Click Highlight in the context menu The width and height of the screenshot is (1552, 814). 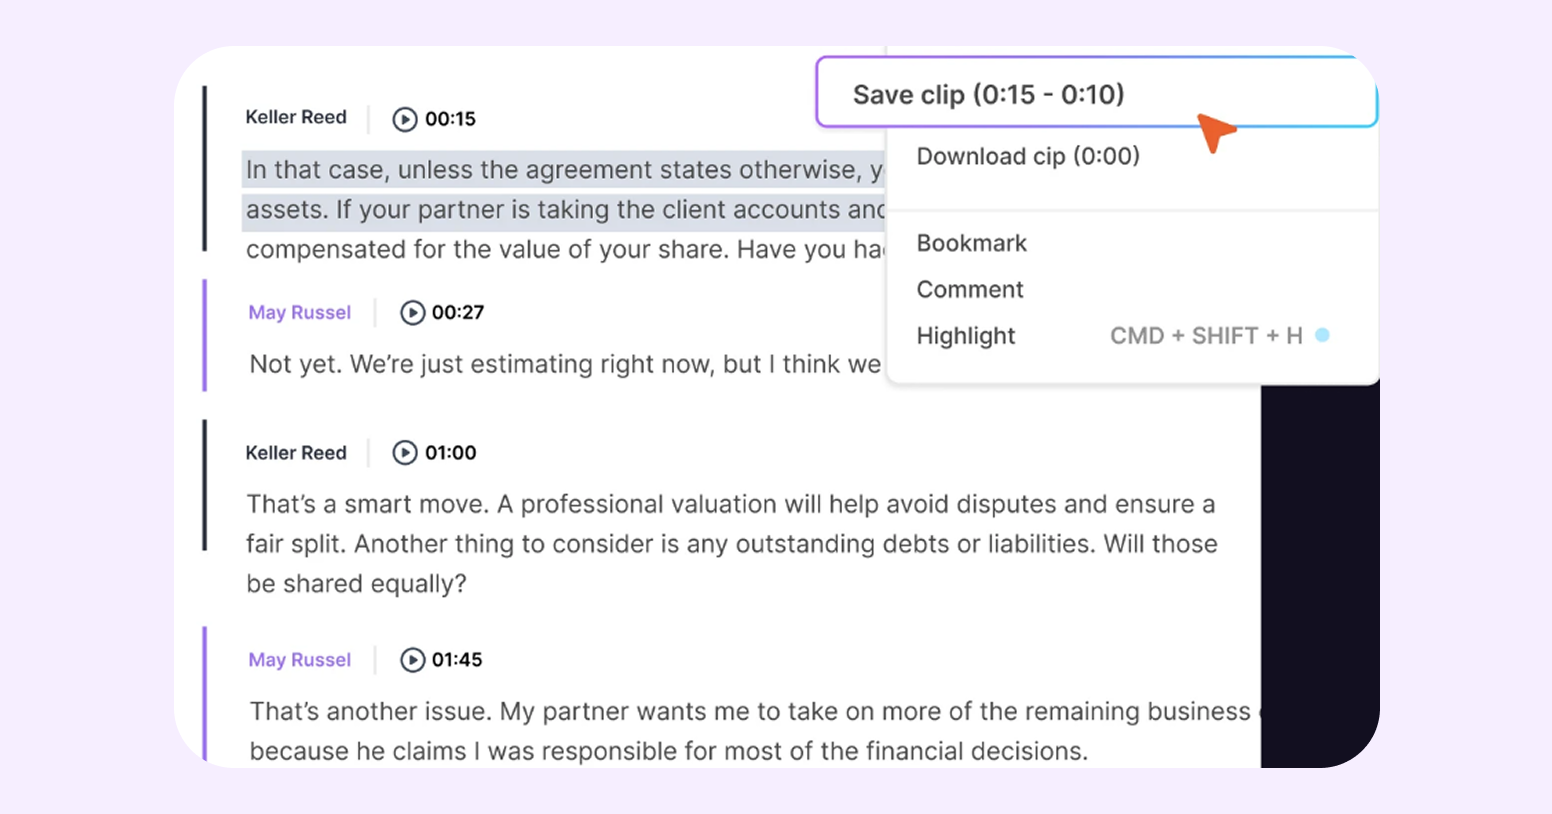pos(966,336)
